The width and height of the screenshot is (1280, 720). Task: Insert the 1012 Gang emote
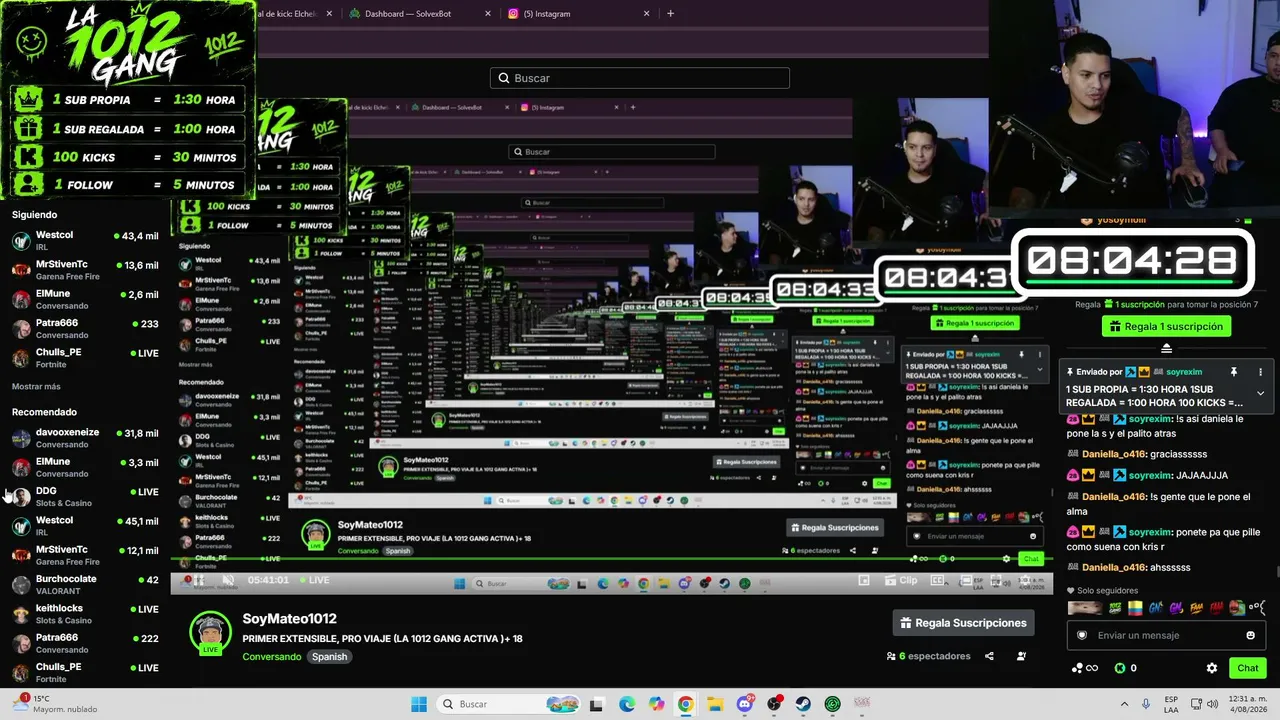[x=1115, y=607]
